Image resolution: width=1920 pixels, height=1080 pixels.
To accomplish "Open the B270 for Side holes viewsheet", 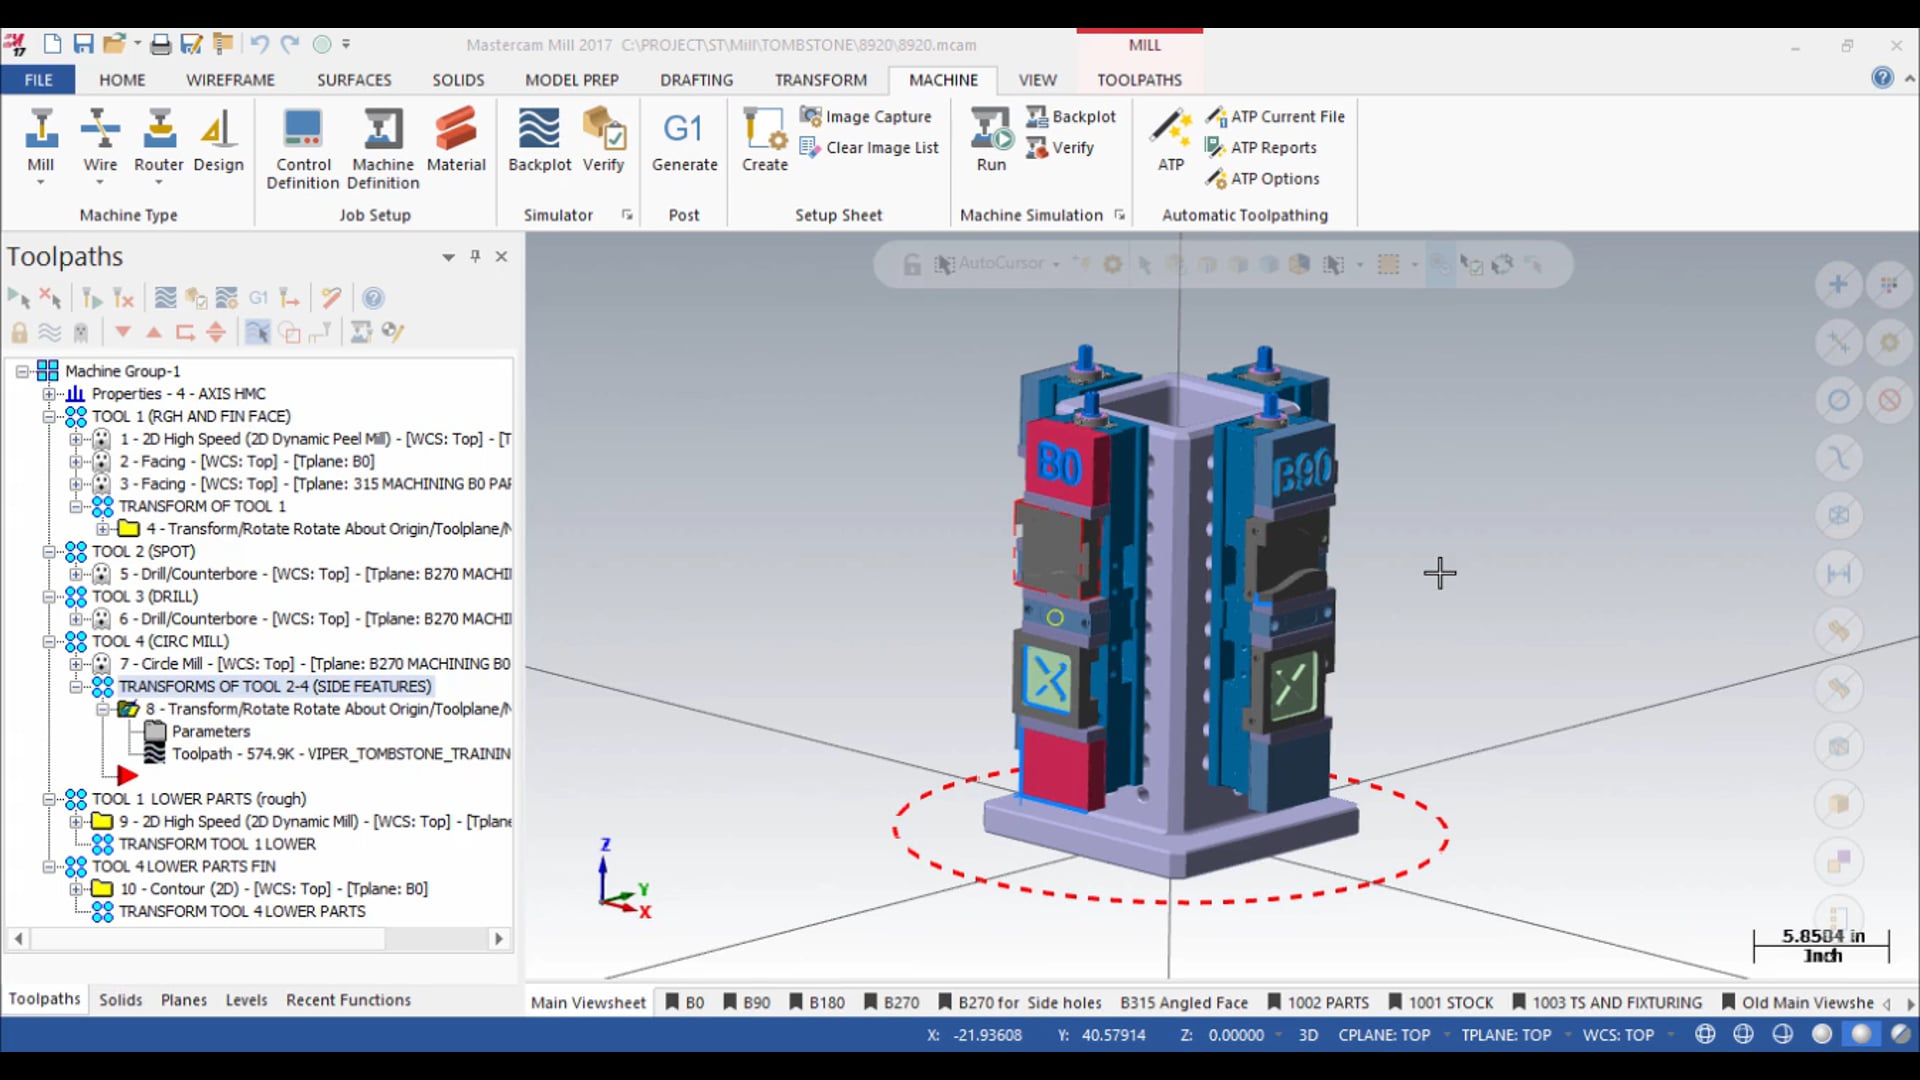I will [1019, 1003].
